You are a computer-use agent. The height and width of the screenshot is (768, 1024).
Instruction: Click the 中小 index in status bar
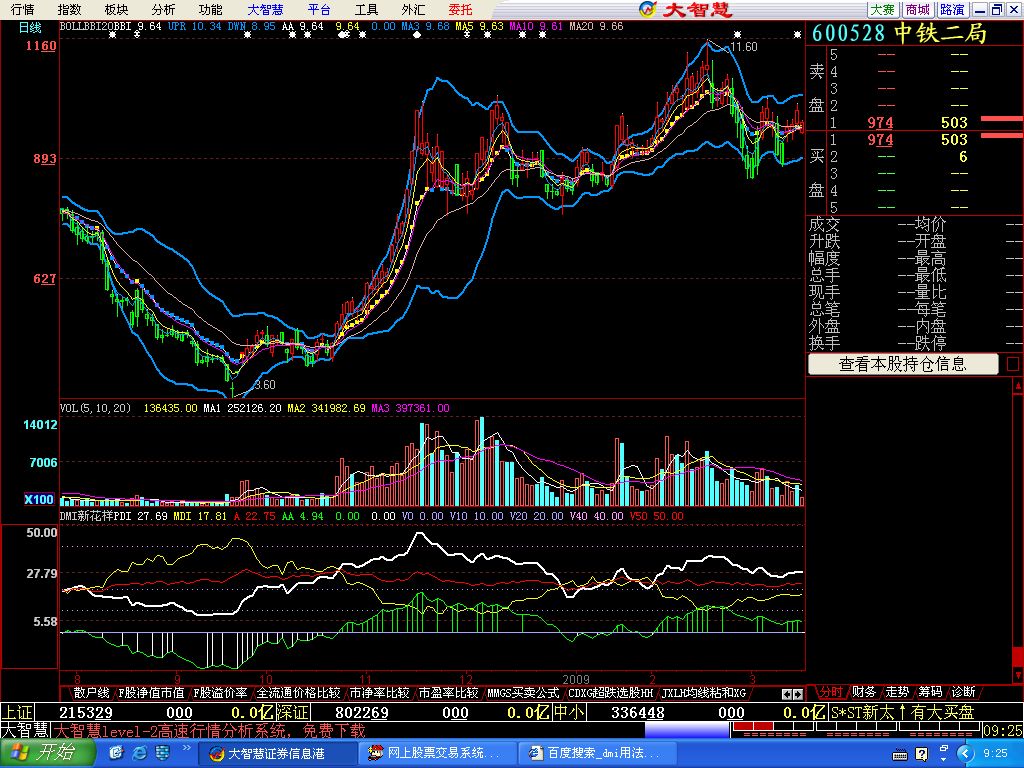coord(569,712)
